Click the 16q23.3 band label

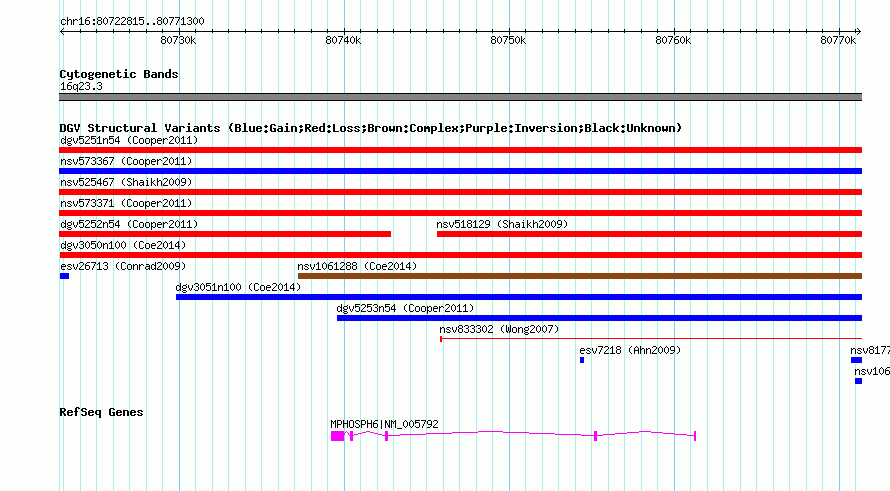point(81,86)
